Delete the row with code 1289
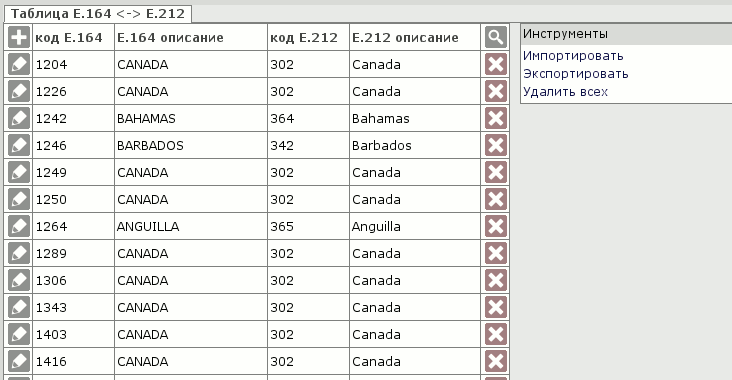The image size is (732, 380). coord(496,253)
